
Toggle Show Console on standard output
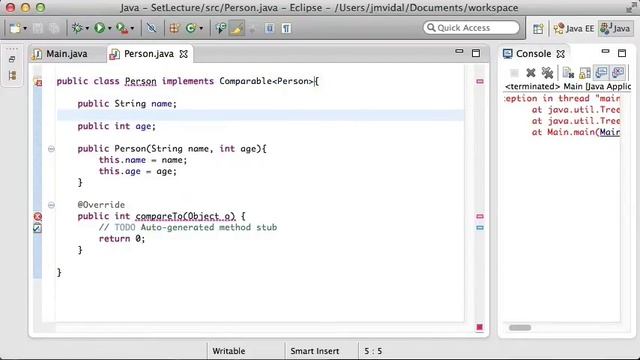point(601,73)
